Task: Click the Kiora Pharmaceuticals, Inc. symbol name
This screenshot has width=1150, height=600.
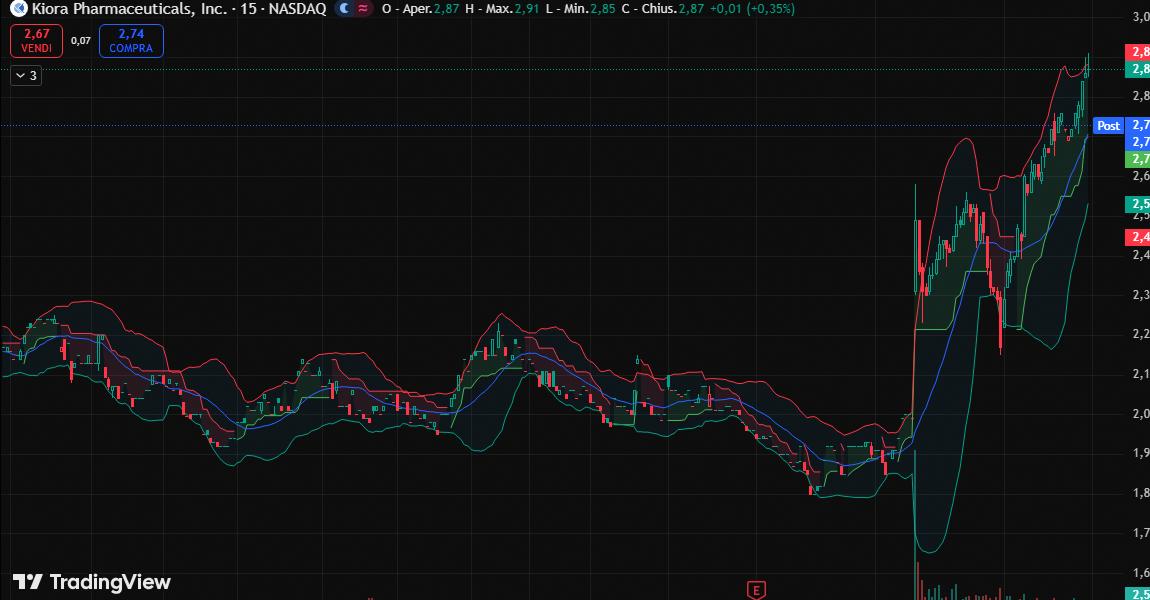Action: (129, 9)
